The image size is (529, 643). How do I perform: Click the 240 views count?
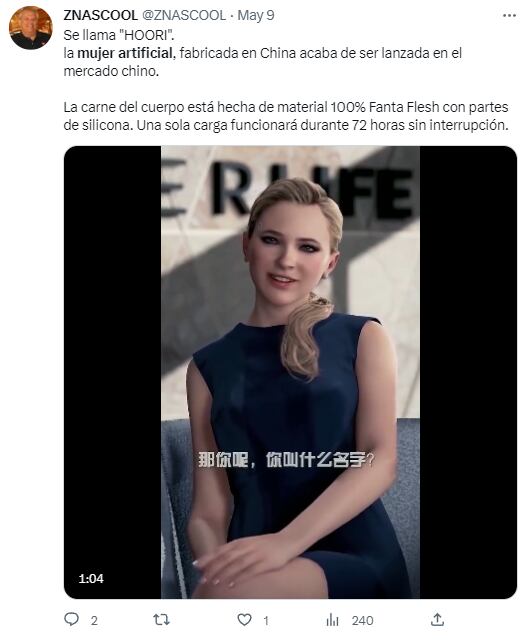click(x=363, y=620)
